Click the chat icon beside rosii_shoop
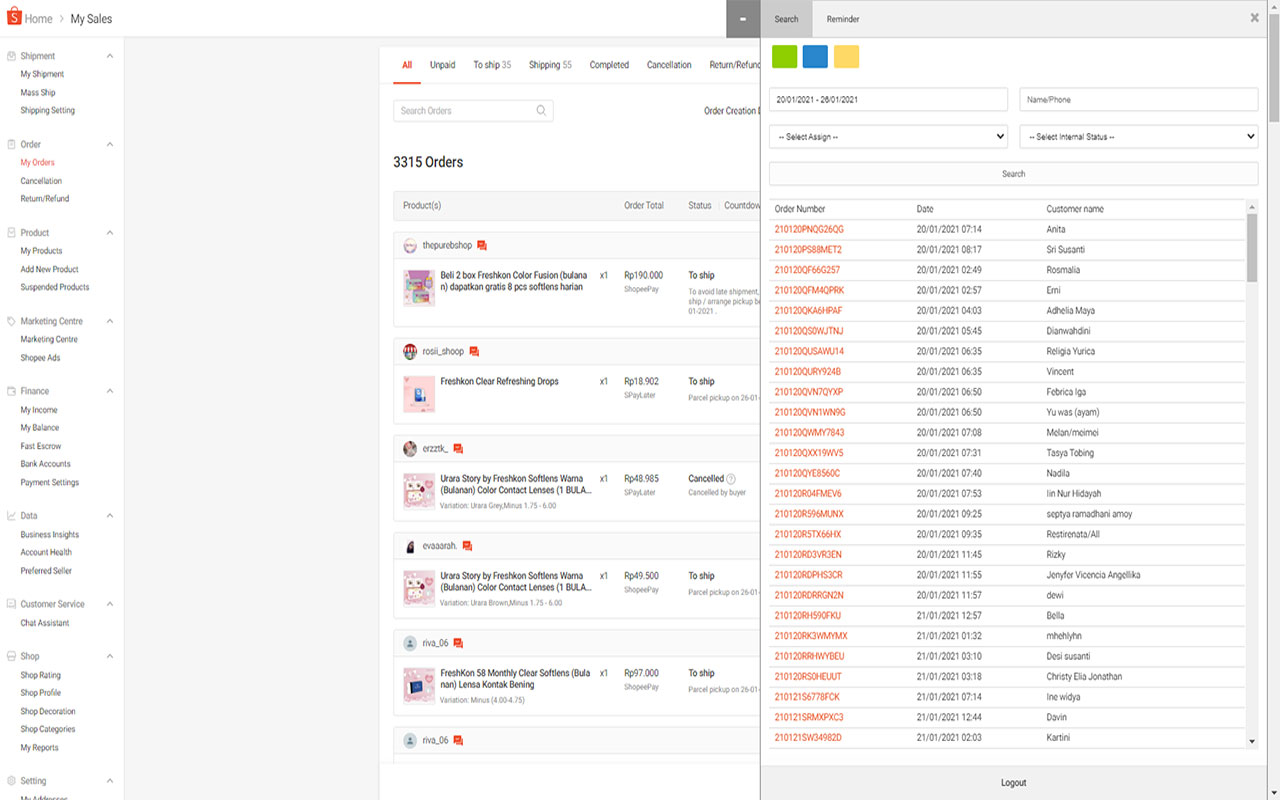 tap(475, 350)
